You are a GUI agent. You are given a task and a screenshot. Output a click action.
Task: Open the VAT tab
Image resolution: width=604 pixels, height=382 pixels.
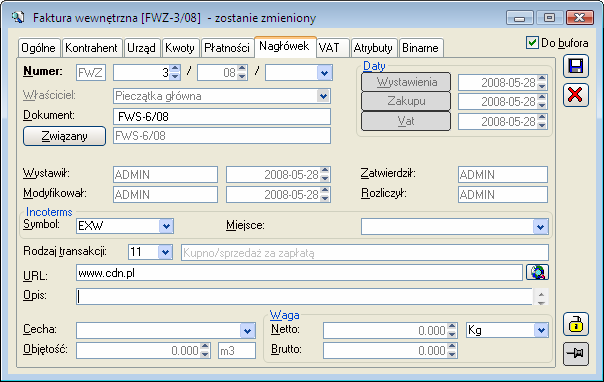tap(332, 48)
